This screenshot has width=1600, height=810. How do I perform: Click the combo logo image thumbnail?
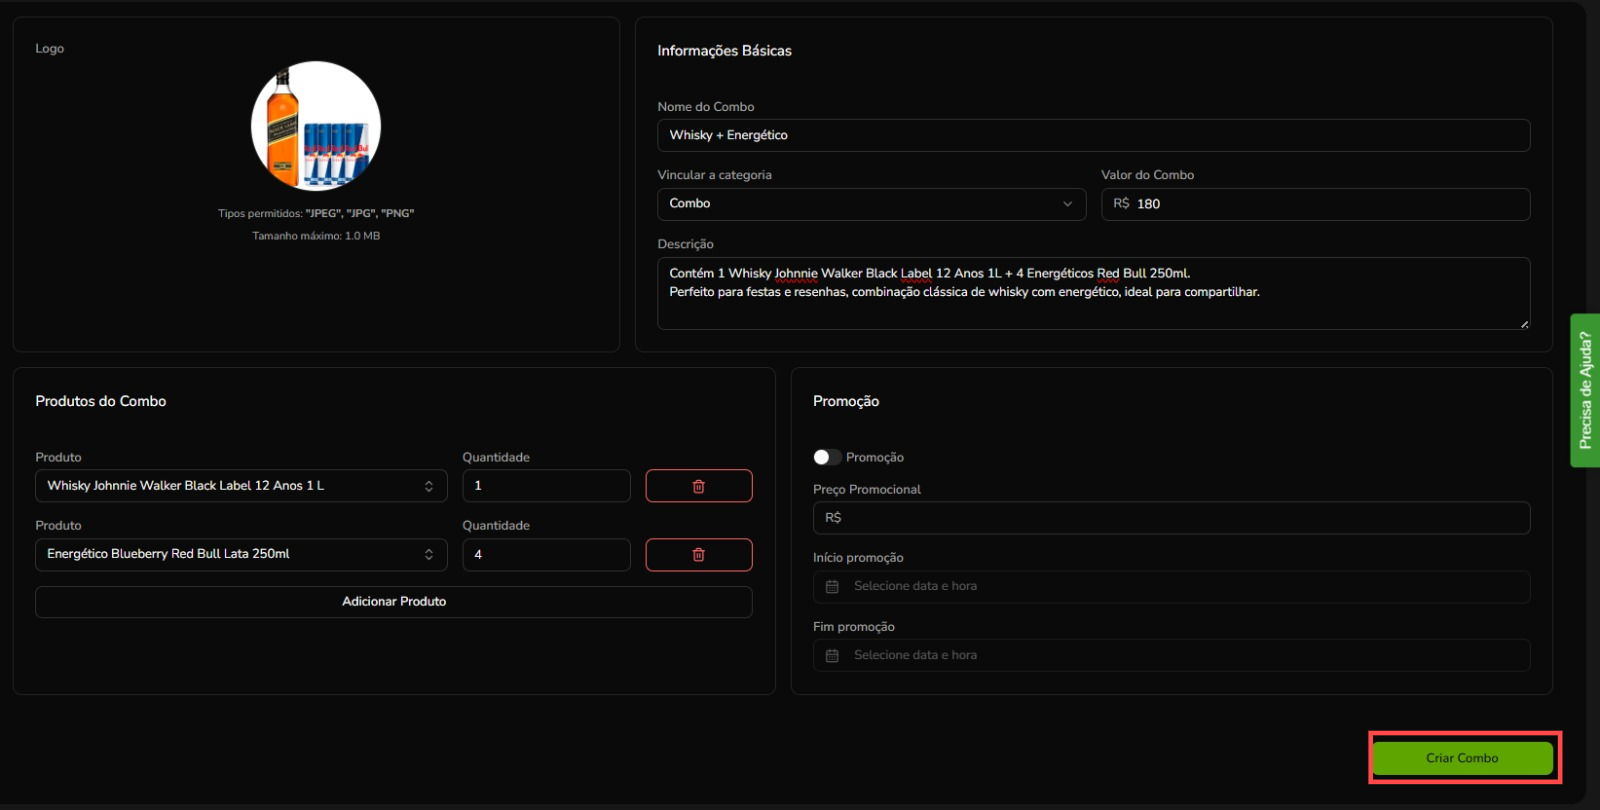pyautogui.click(x=316, y=126)
